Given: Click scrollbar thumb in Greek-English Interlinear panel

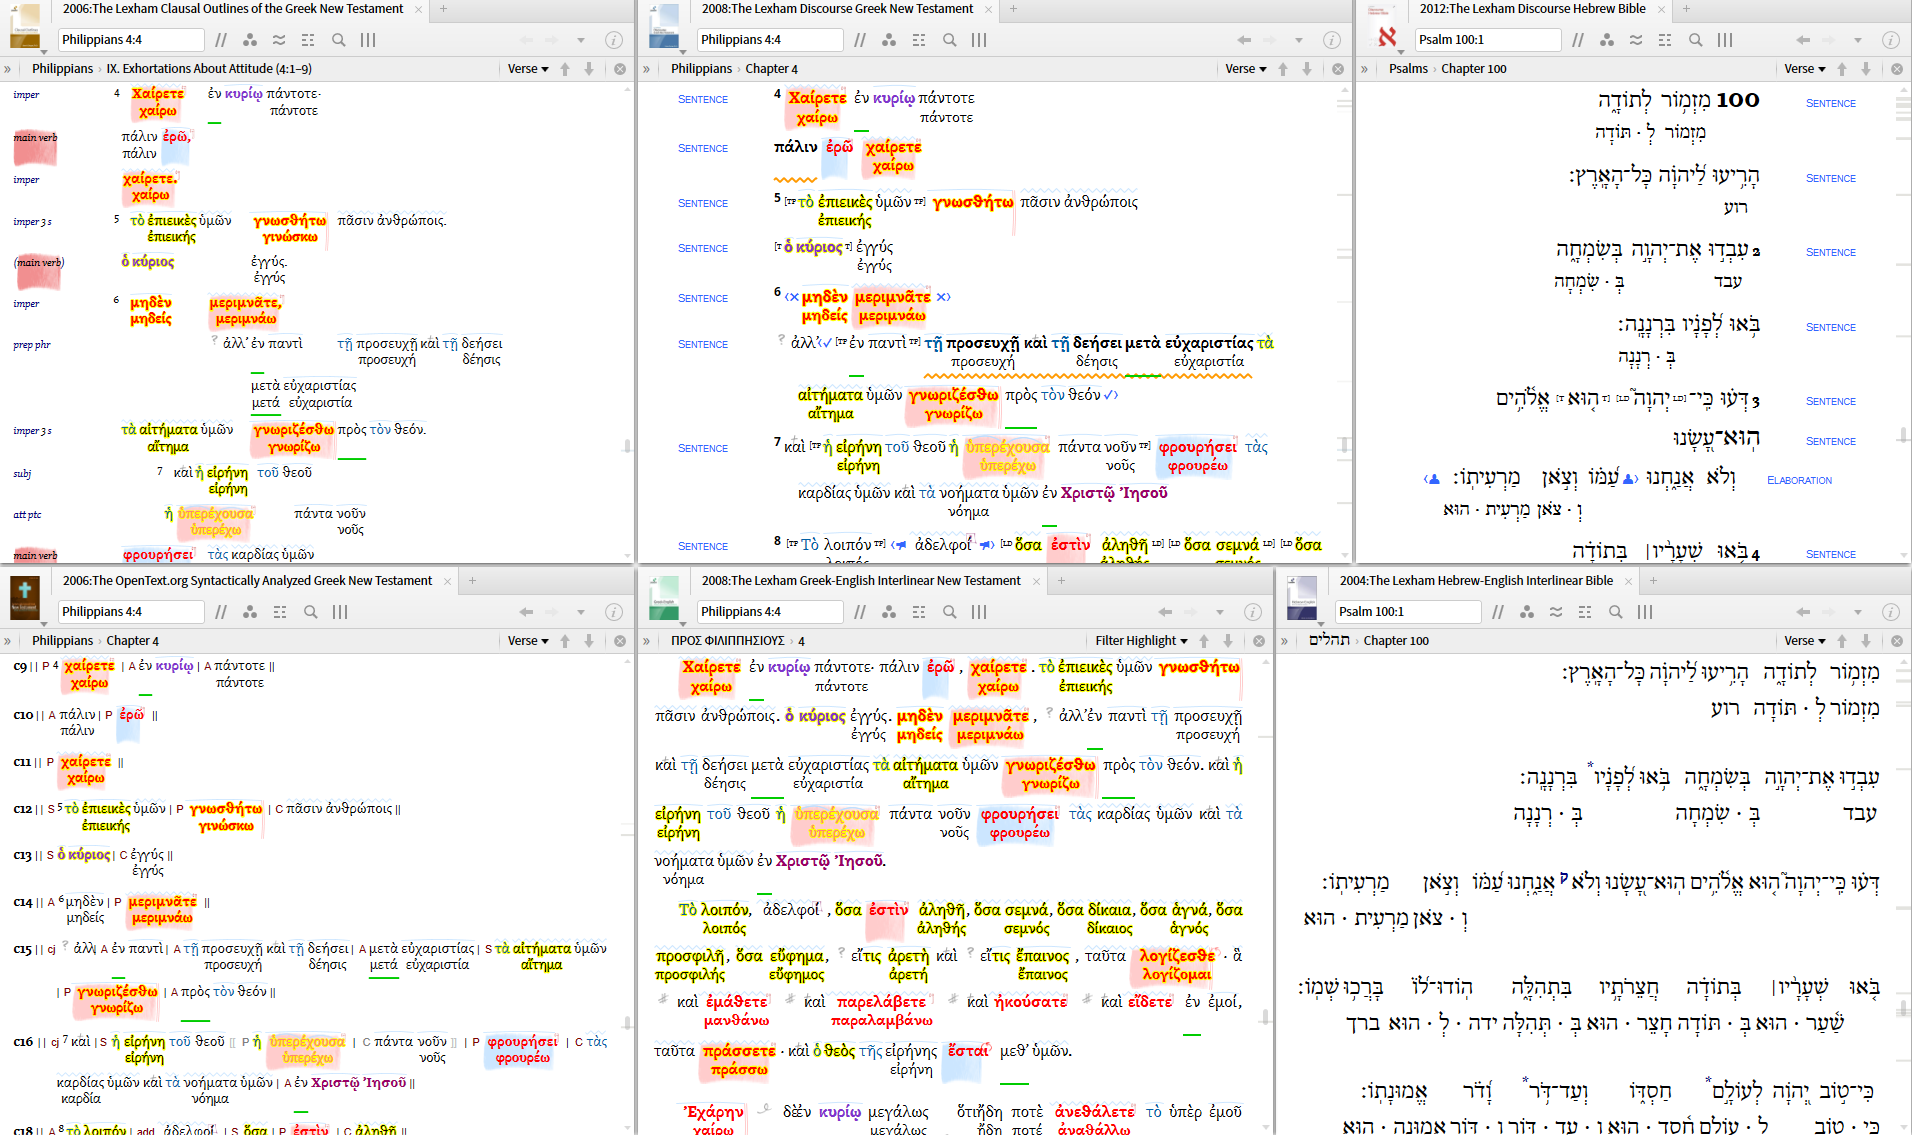Looking at the screenshot, I should [x=1265, y=1017].
